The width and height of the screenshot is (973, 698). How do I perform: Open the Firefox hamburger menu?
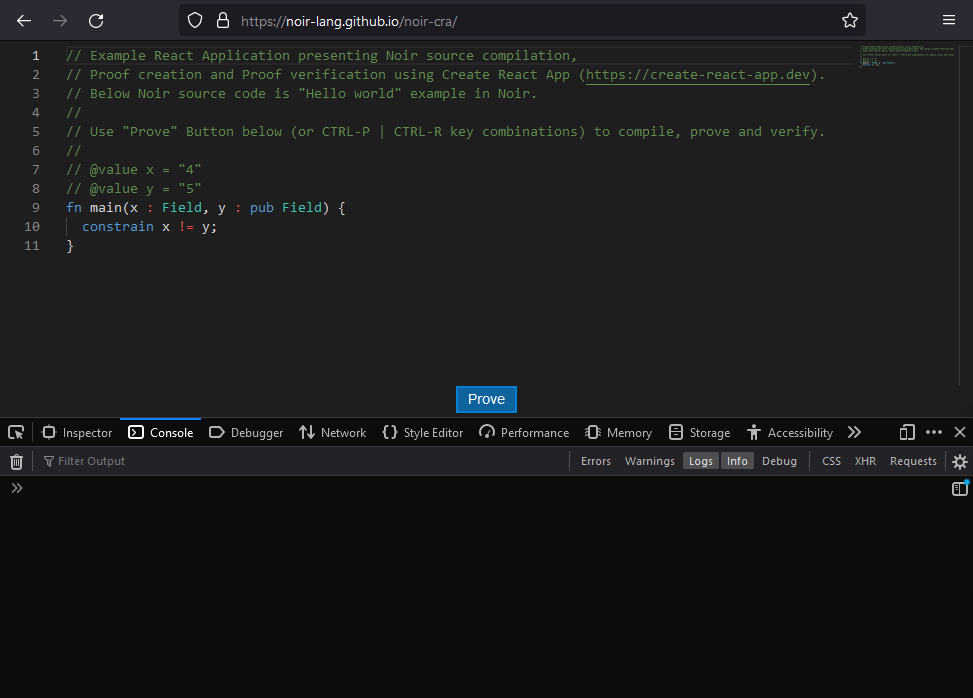[949, 20]
